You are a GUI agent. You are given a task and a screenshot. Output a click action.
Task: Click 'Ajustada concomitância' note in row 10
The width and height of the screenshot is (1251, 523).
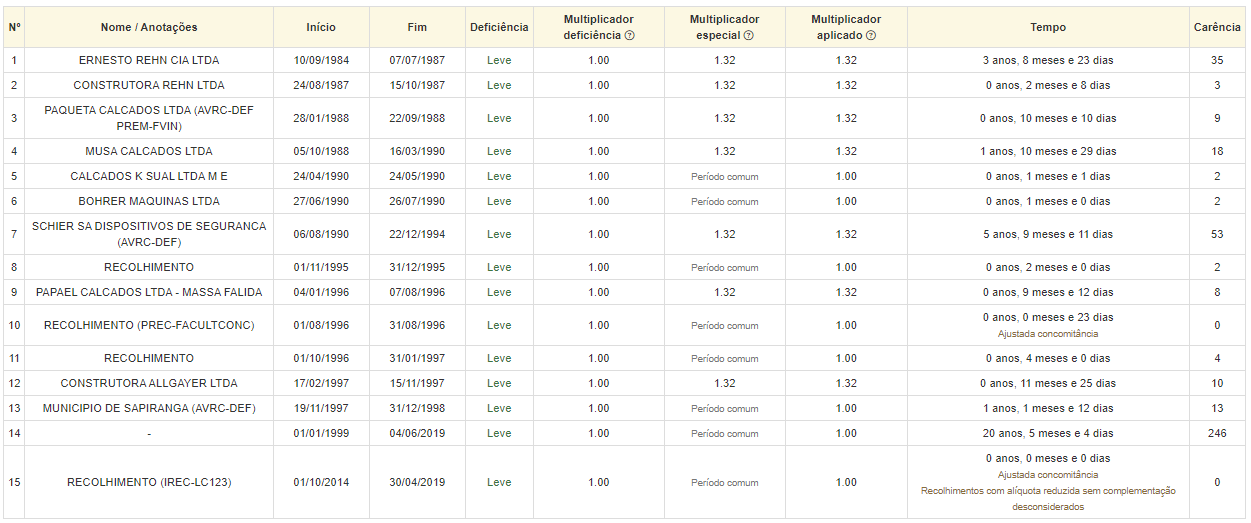[x=1048, y=334]
